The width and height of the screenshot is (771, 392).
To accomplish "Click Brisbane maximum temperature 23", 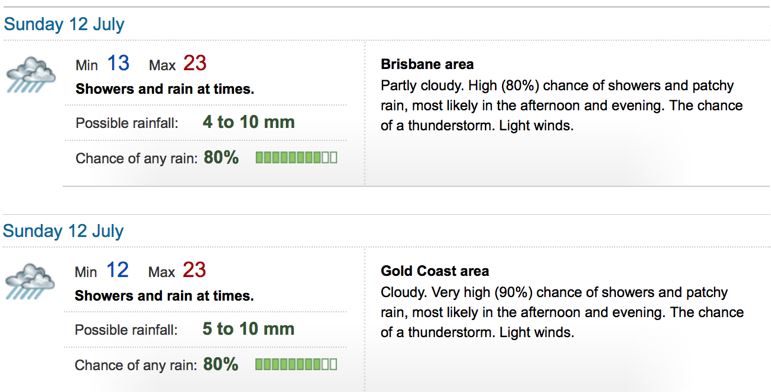I will coord(195,63).
